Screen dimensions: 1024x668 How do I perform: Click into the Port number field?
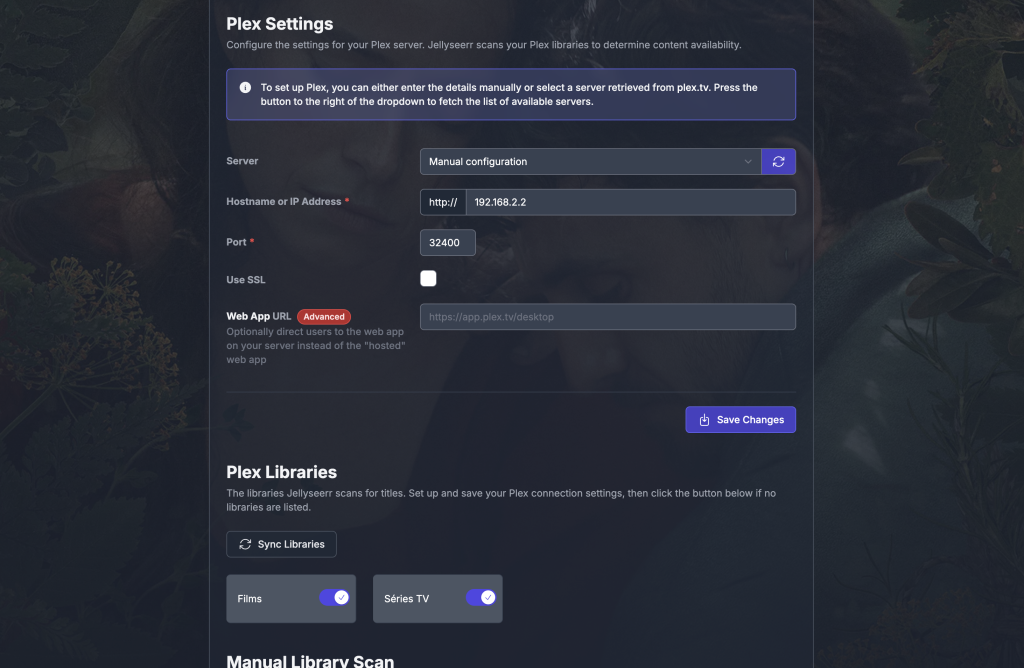[447, 242]
